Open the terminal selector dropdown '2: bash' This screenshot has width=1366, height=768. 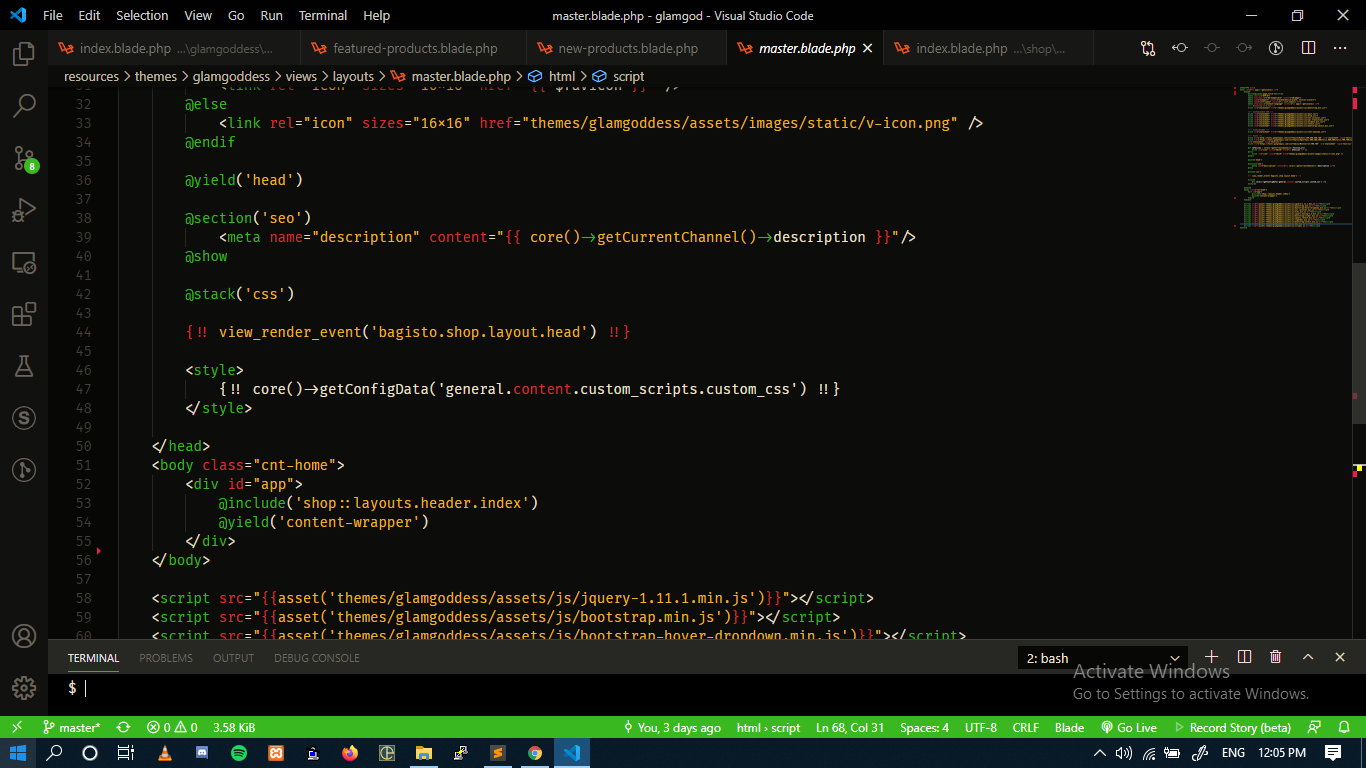click(x=1102, y=658)
